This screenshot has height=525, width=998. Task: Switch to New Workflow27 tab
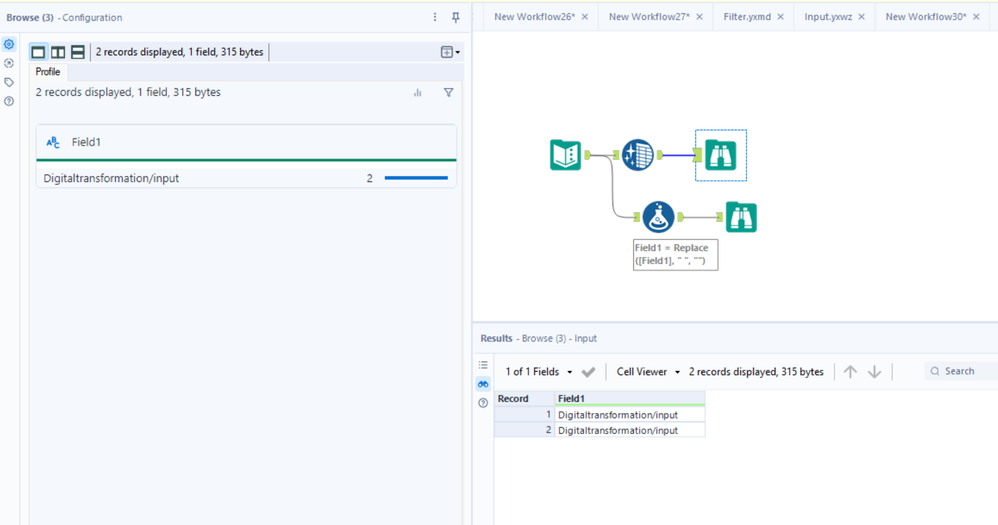[649, 17]
